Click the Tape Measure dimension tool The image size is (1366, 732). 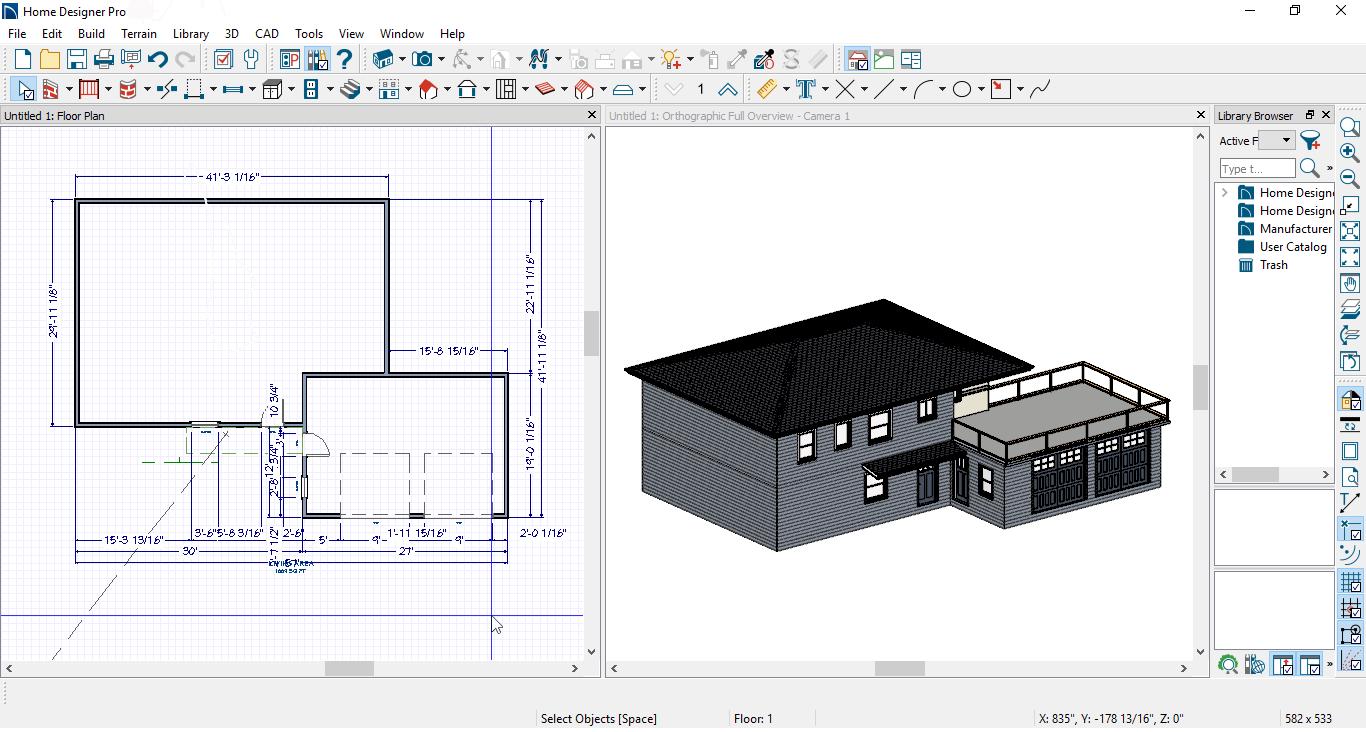pyautogui.click(x=766, y=89)
